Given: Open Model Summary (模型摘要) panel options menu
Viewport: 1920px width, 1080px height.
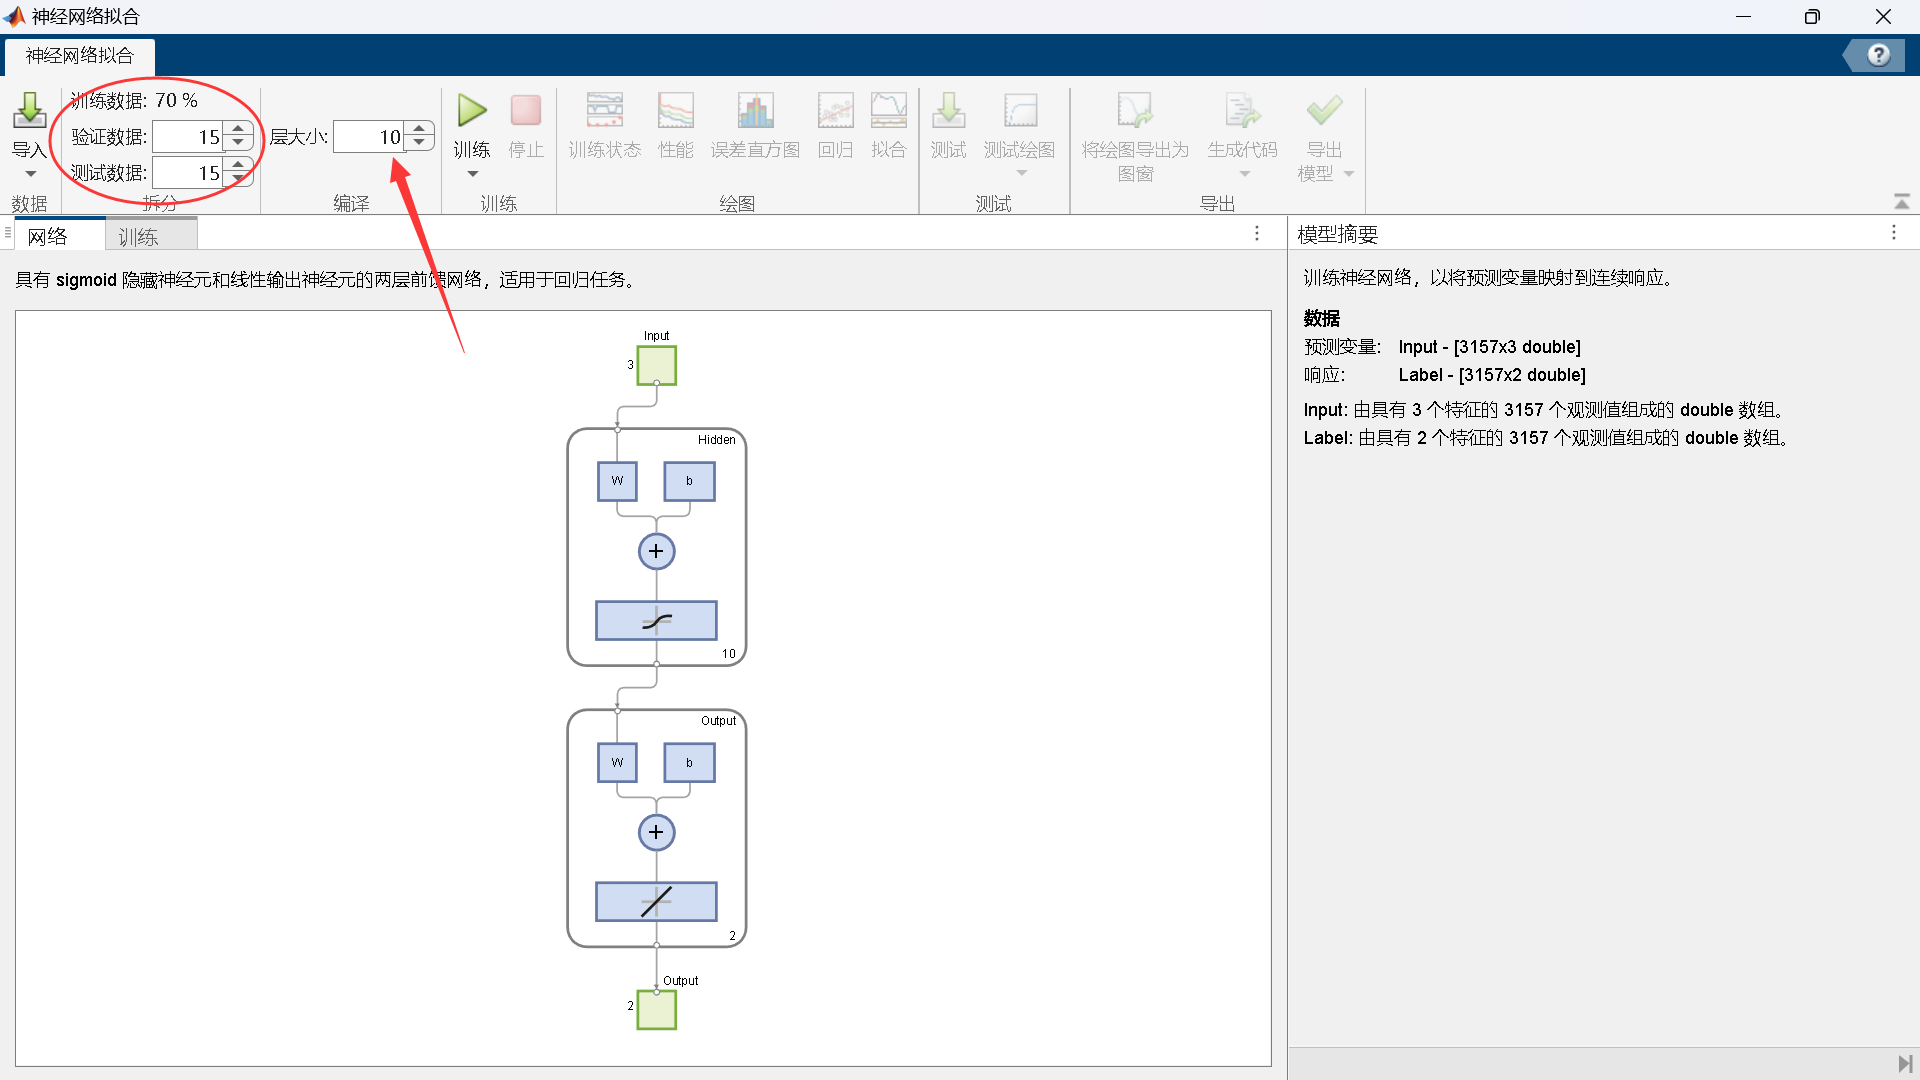Looking at the screenshot, I should pos(1893,233).
